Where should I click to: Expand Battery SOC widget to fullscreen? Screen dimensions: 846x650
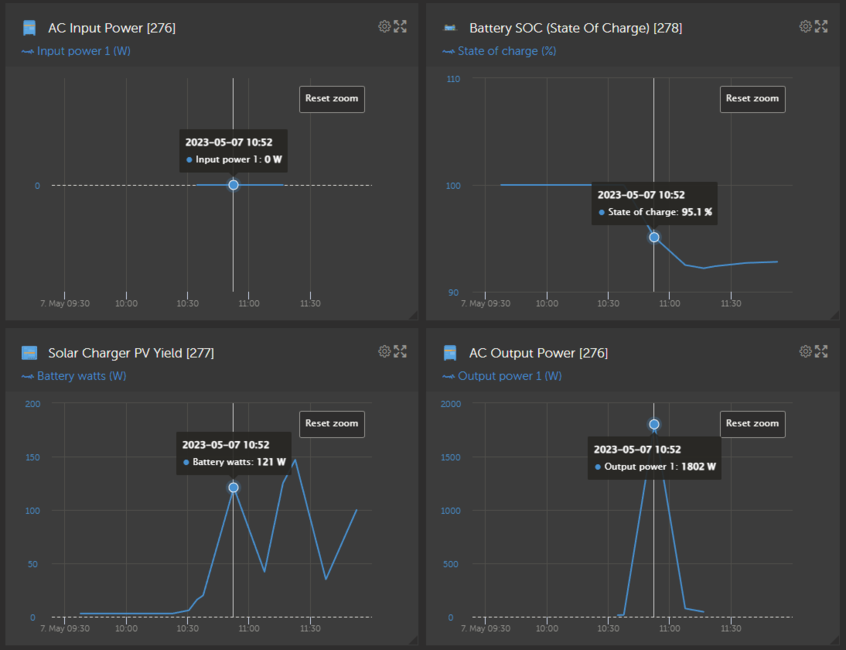pyautogui.click(x=821, y=26)
